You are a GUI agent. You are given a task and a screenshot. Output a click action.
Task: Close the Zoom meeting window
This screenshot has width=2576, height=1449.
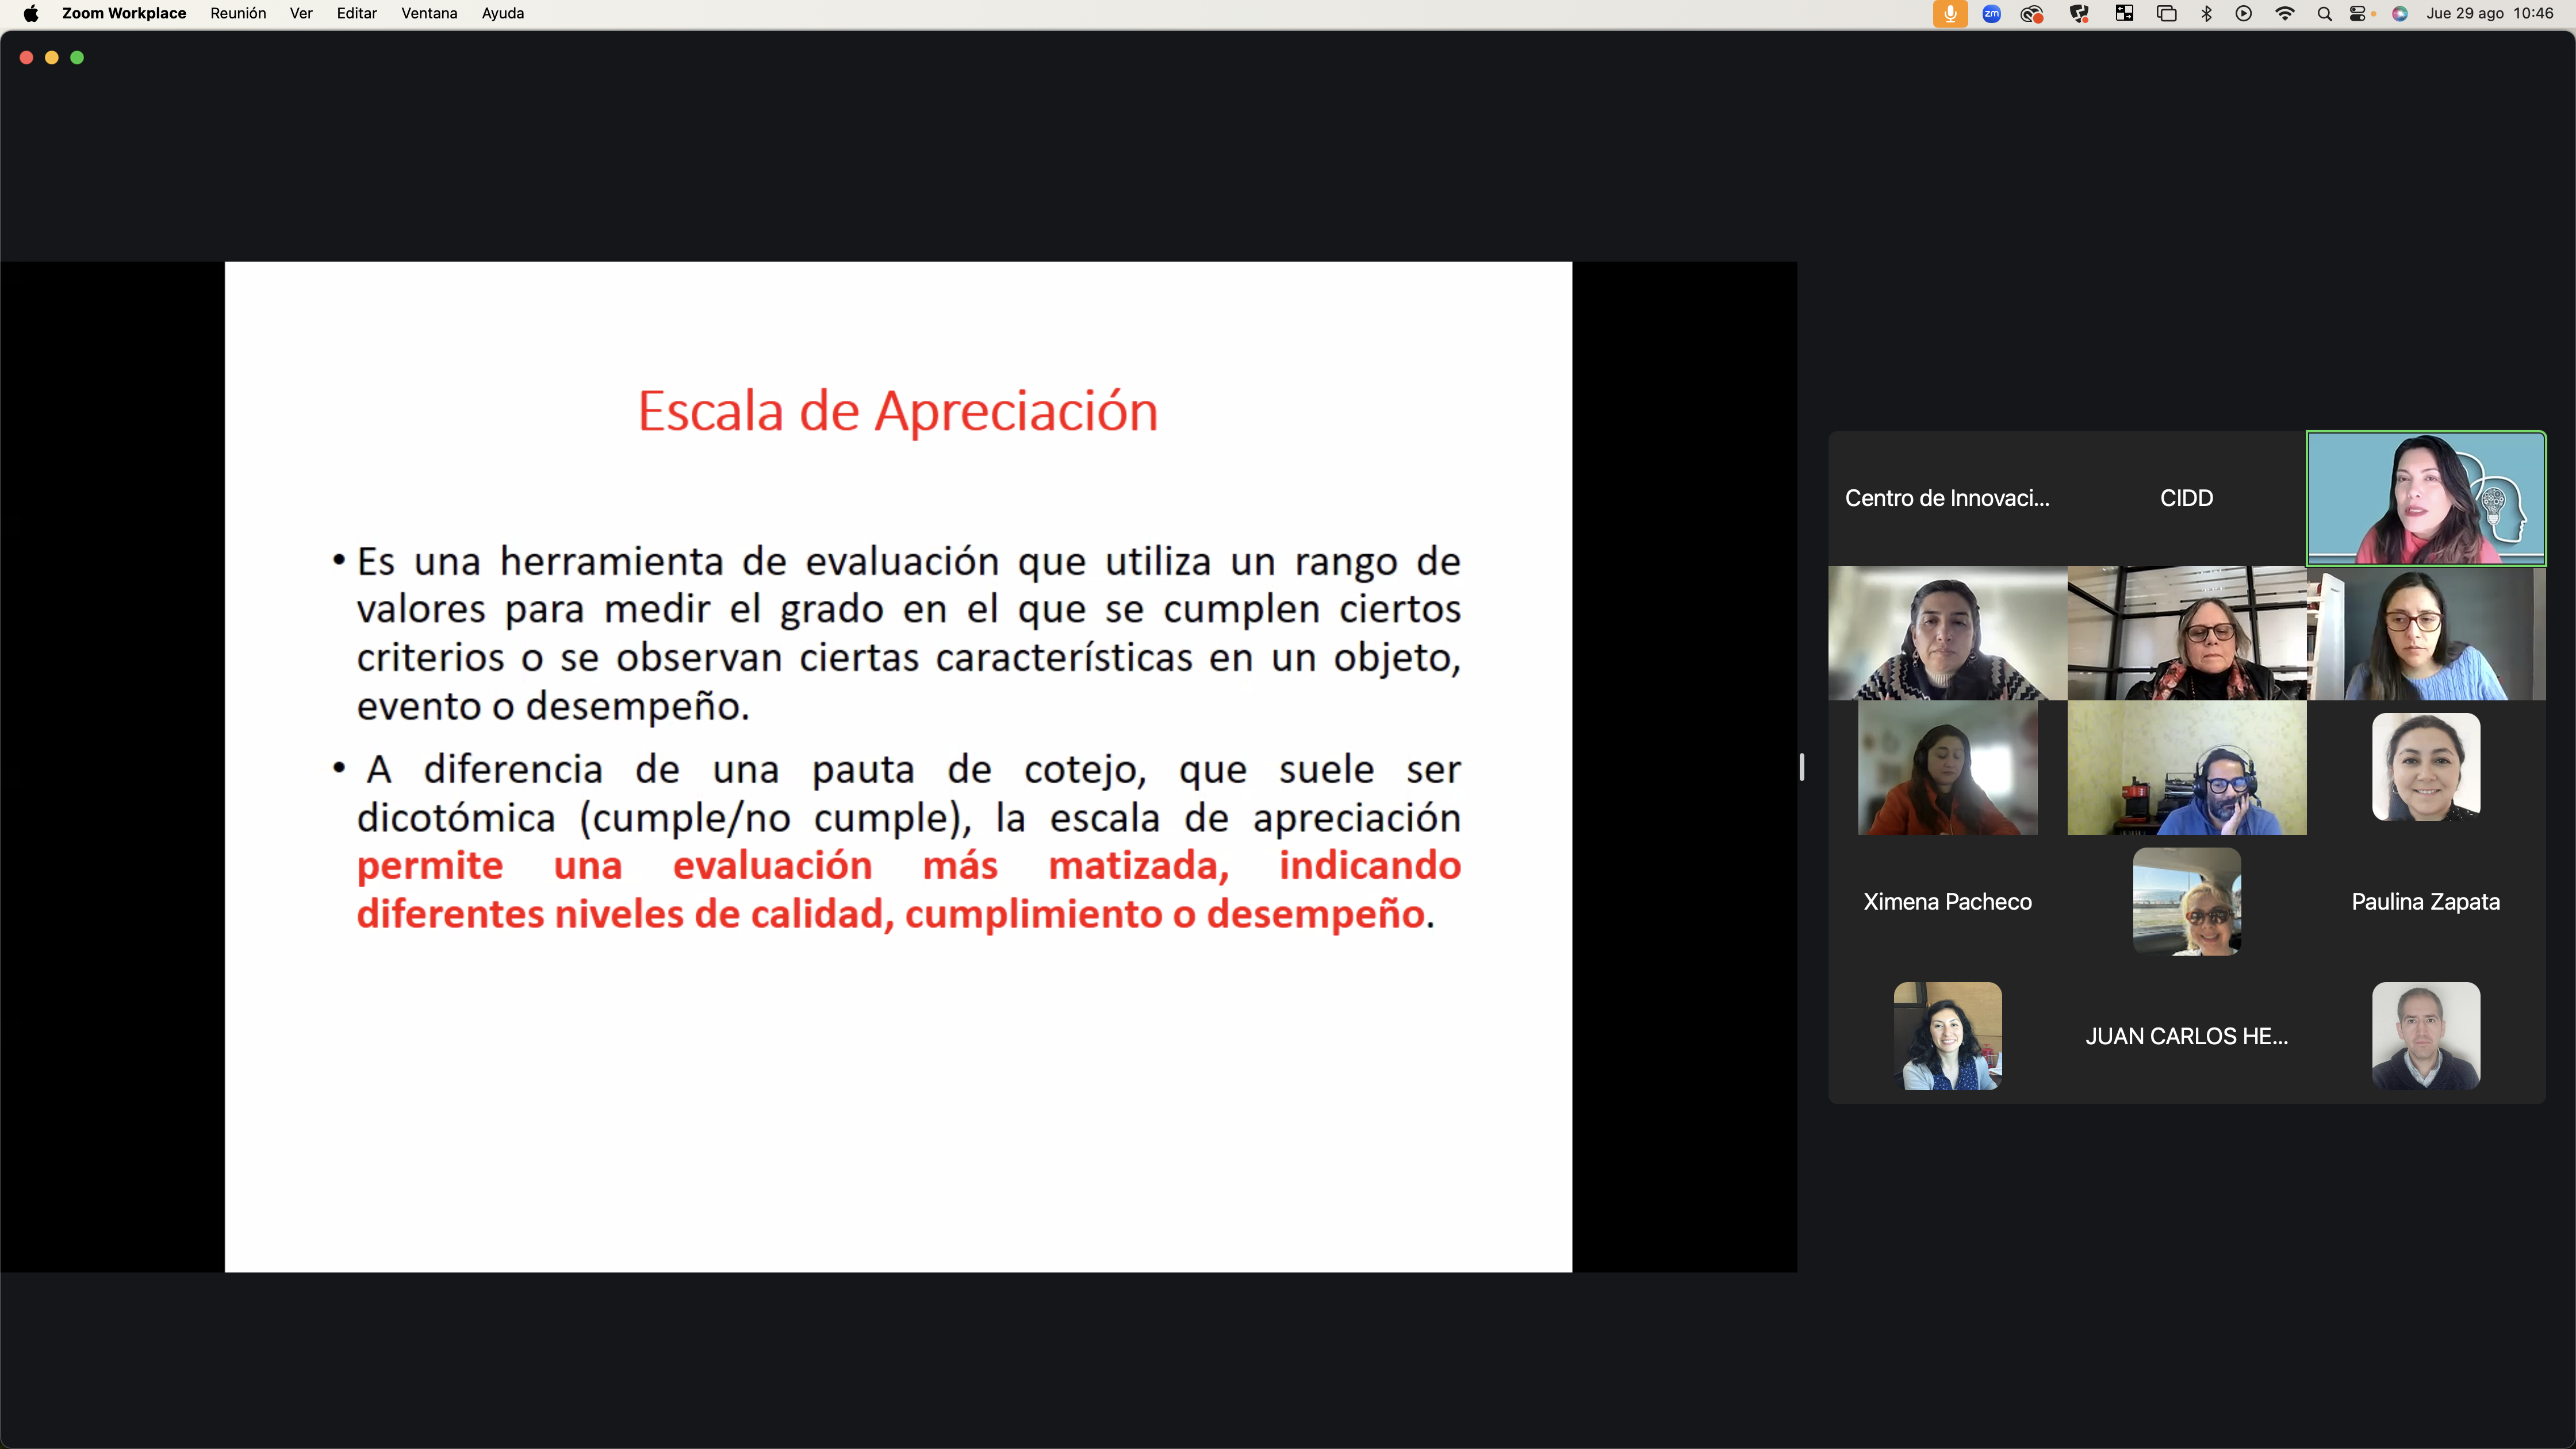click(x=26, y=58)
